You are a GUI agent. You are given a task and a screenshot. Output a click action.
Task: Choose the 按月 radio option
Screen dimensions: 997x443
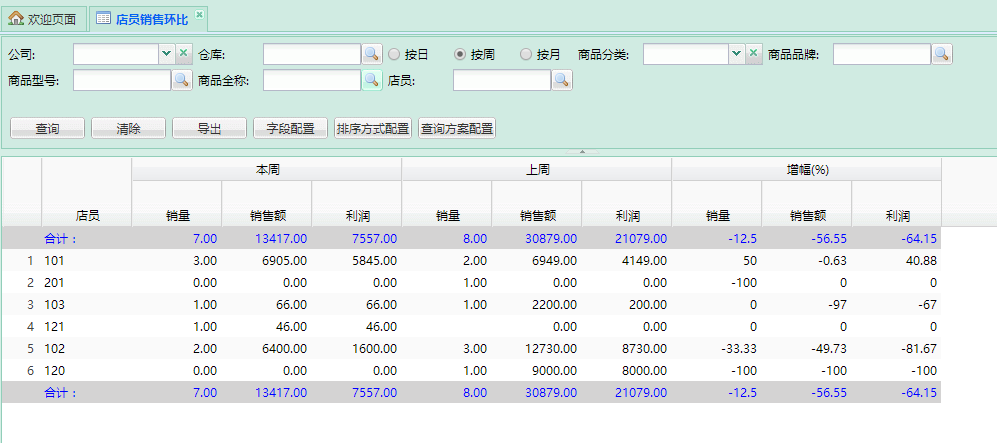coord(526,54)
